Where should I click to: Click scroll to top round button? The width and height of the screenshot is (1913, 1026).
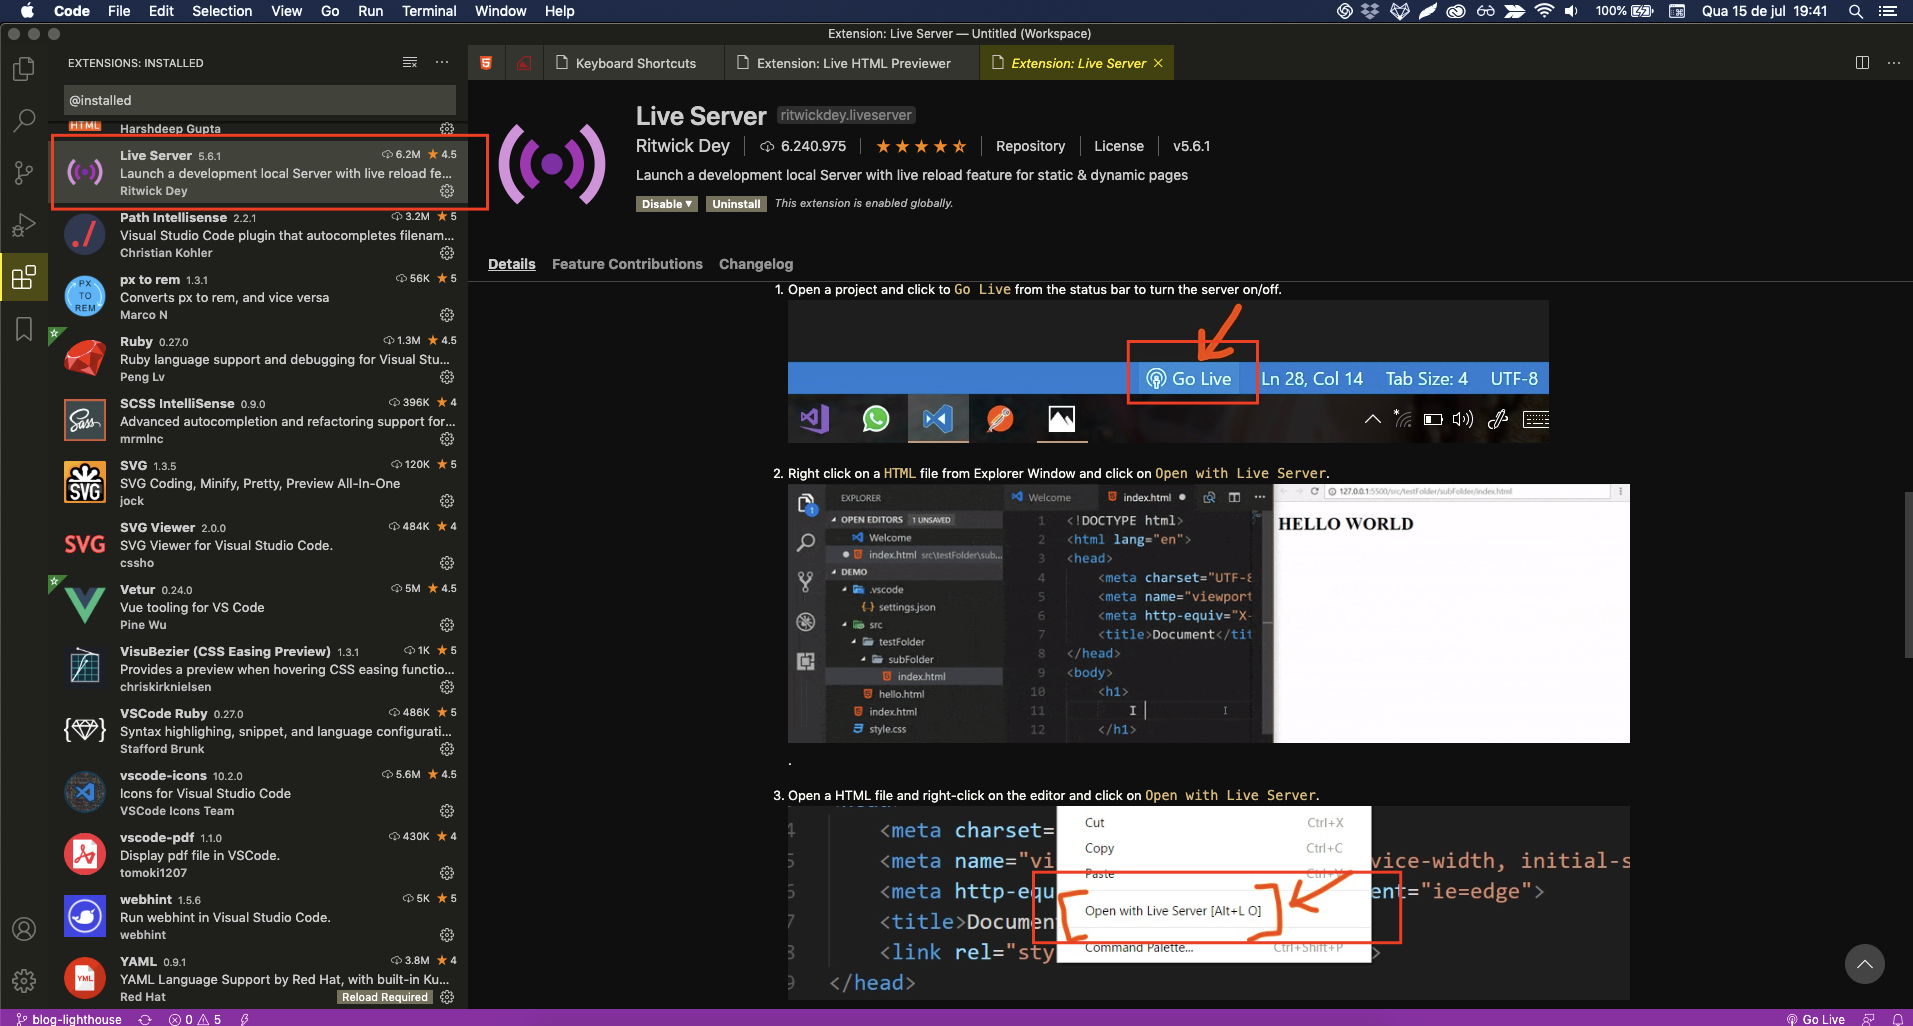pyautogui.click(x=1864, y=964)
